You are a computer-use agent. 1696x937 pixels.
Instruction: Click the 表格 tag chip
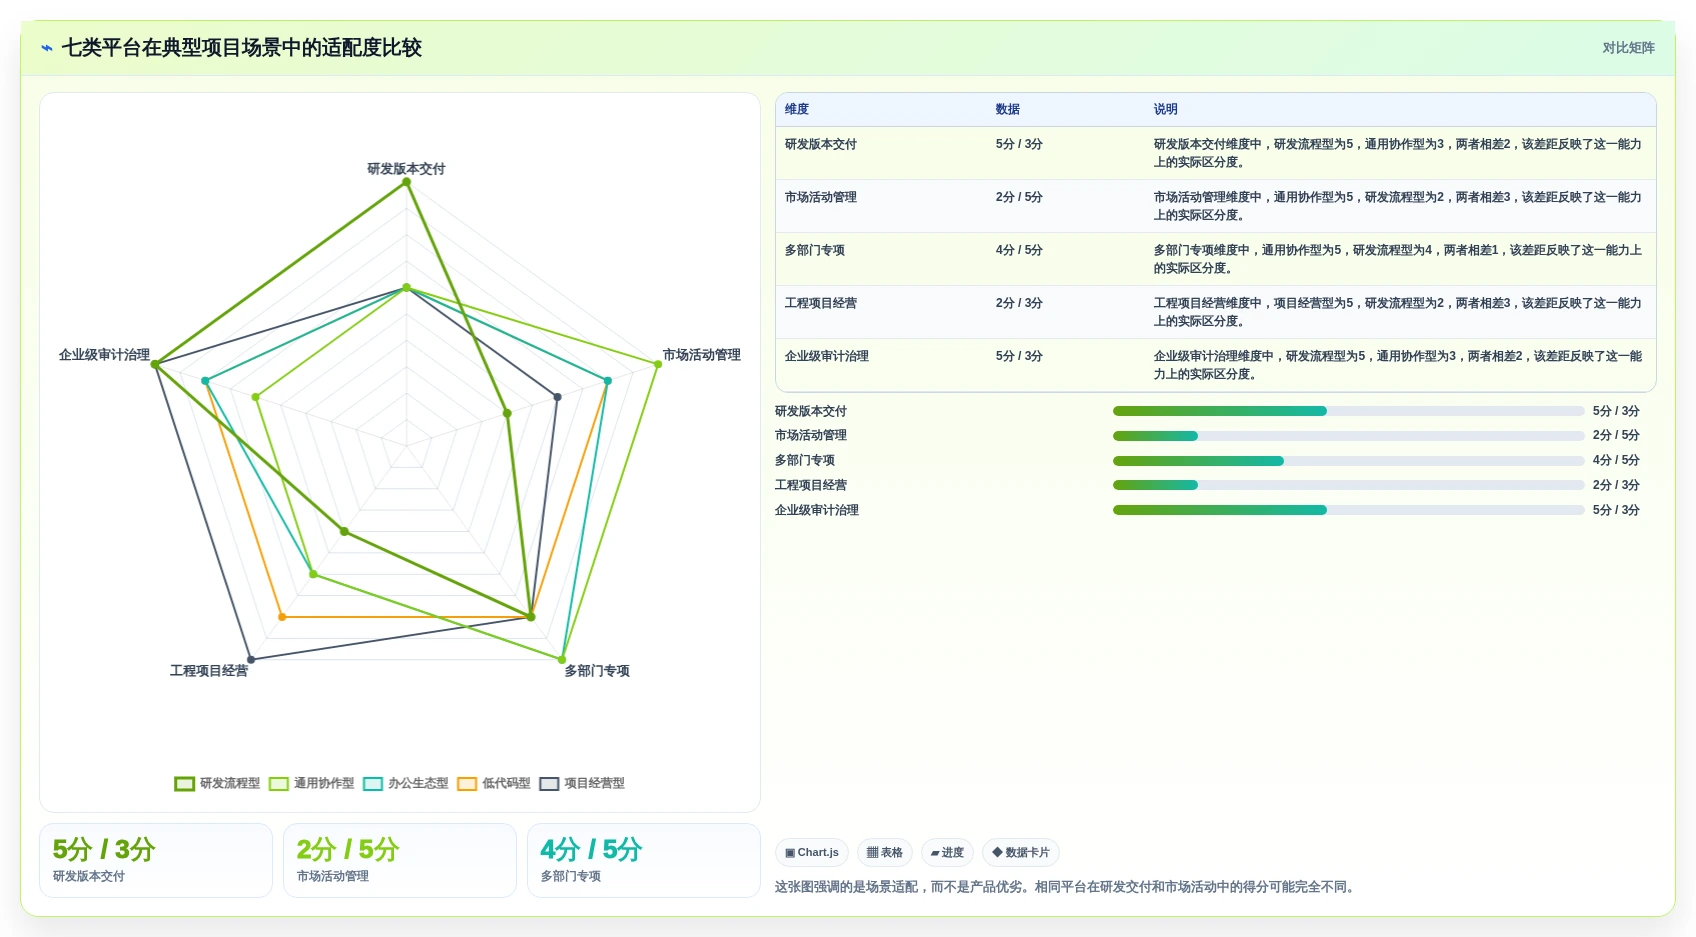pos(885,853)
